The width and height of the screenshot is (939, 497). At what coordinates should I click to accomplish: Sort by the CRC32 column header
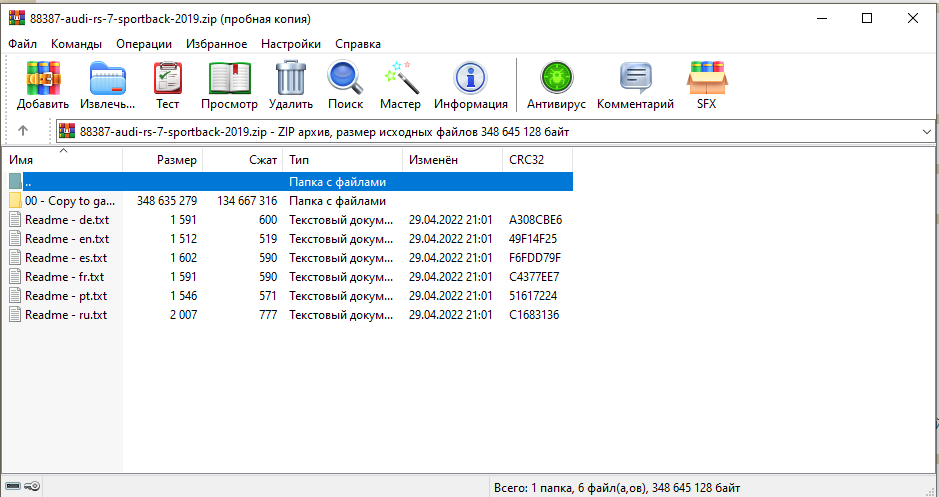[x=538, y=160]
